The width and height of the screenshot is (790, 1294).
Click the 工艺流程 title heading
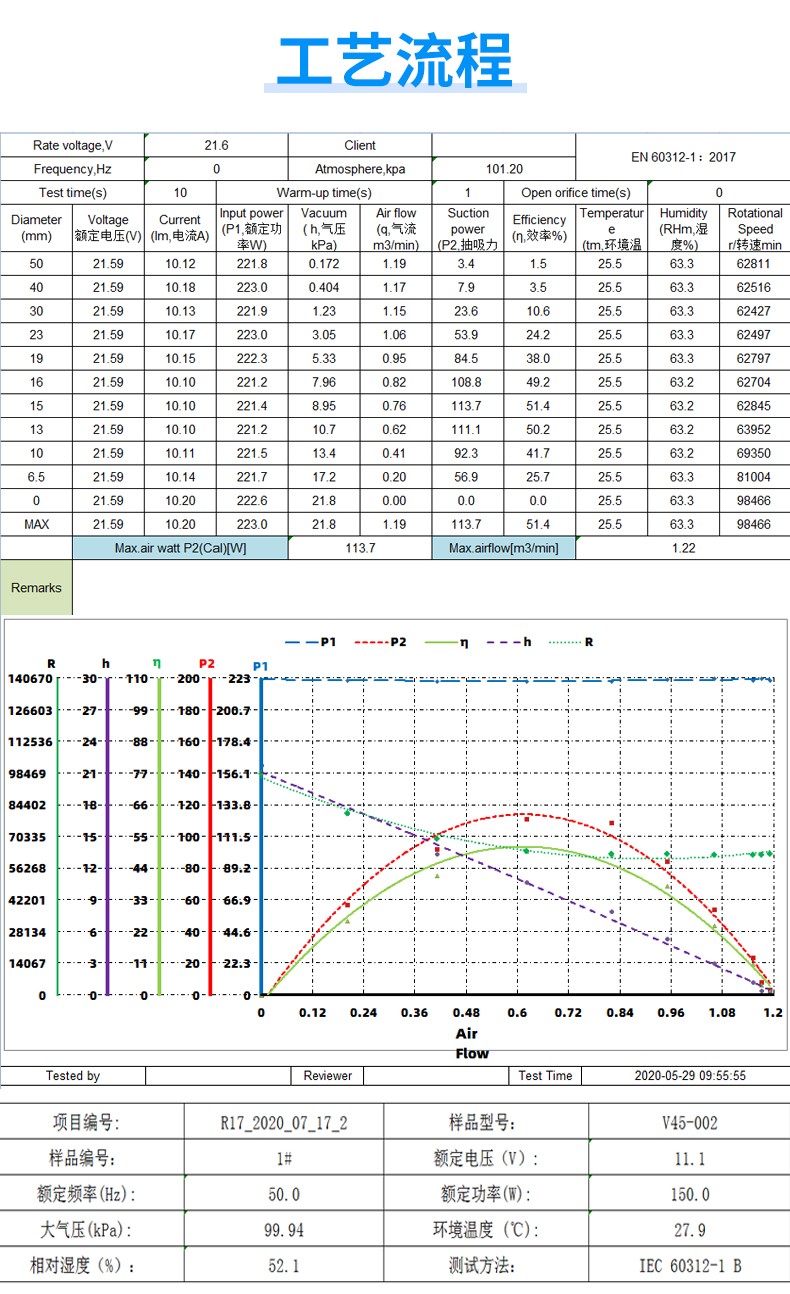tap(394, 60)
